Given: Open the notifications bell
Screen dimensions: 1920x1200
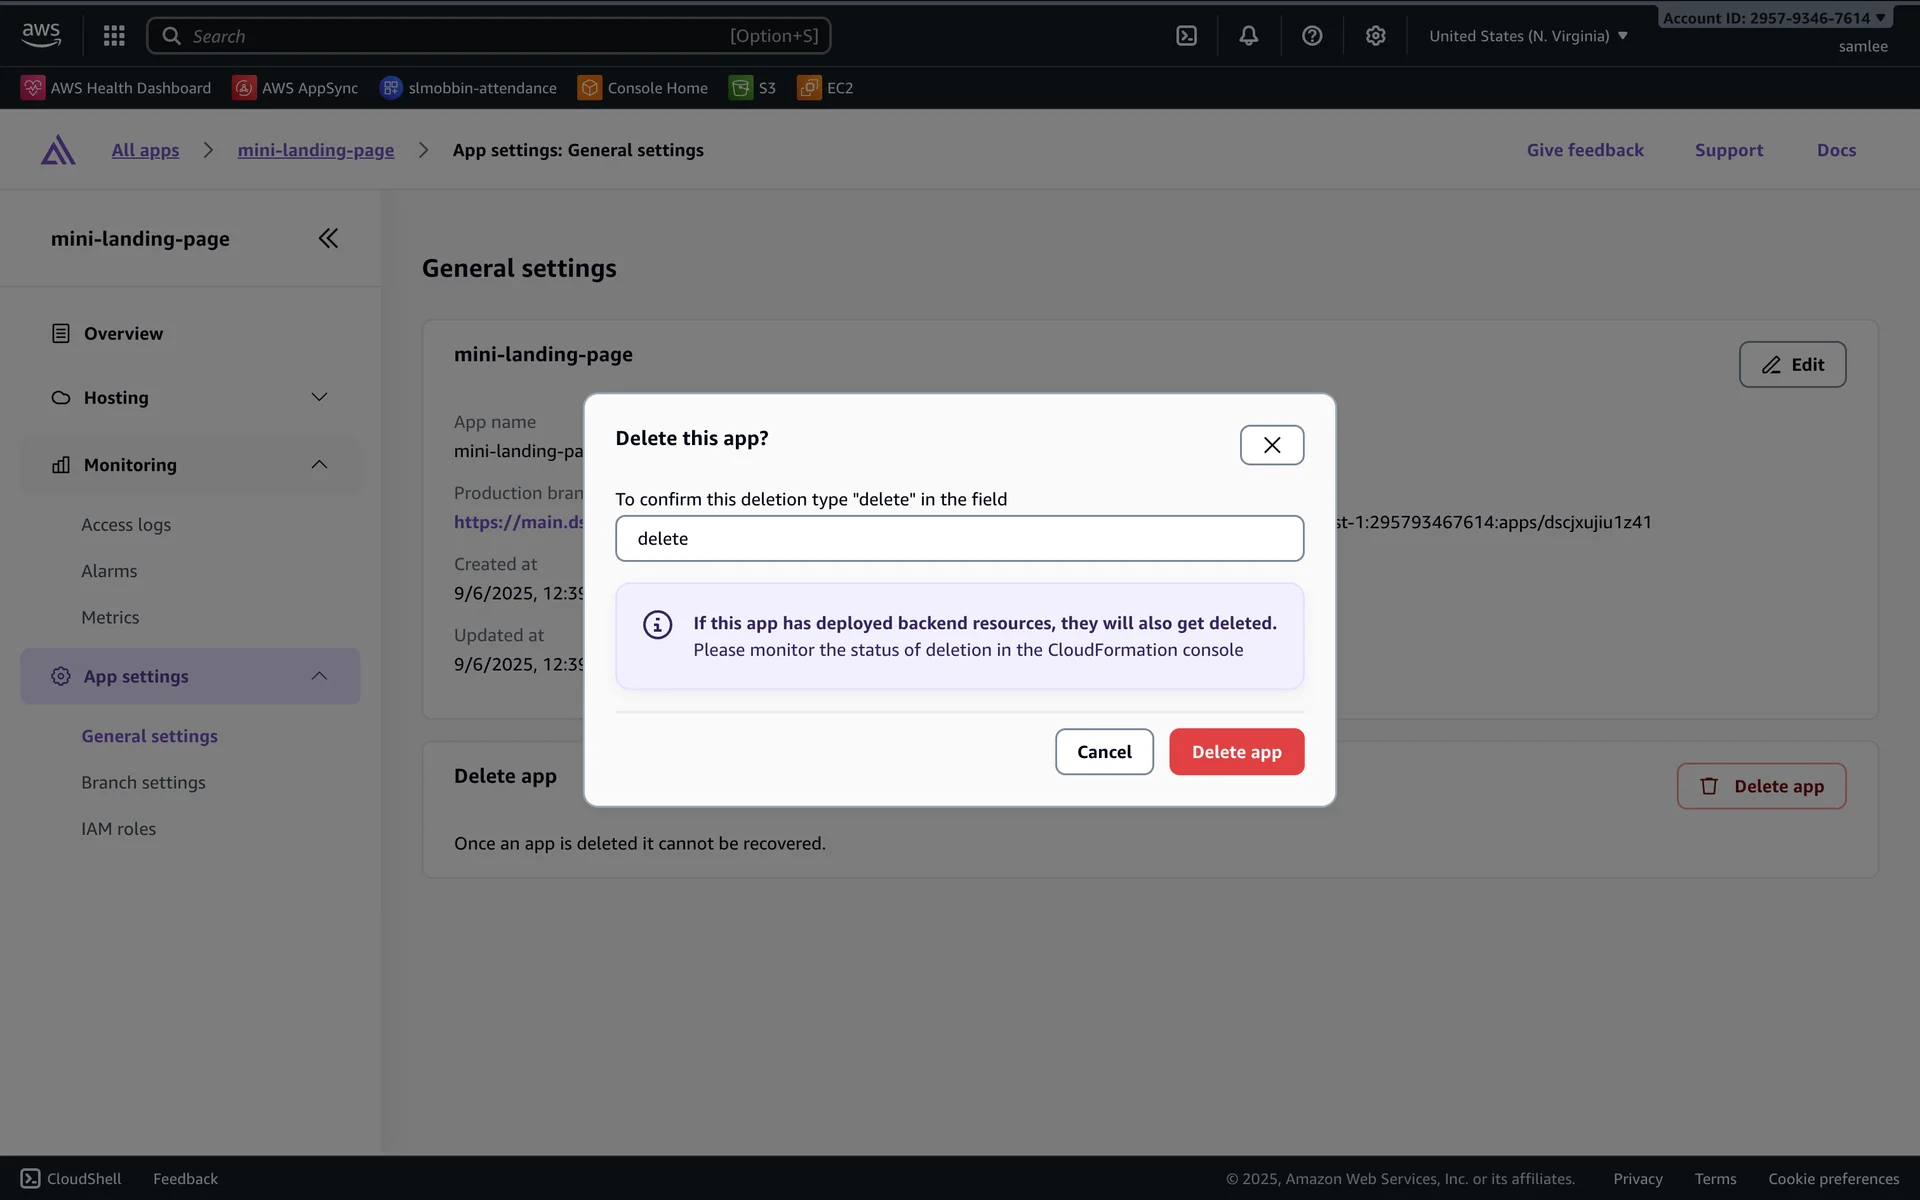Looking at the screenshot, I should (1248, 36).
